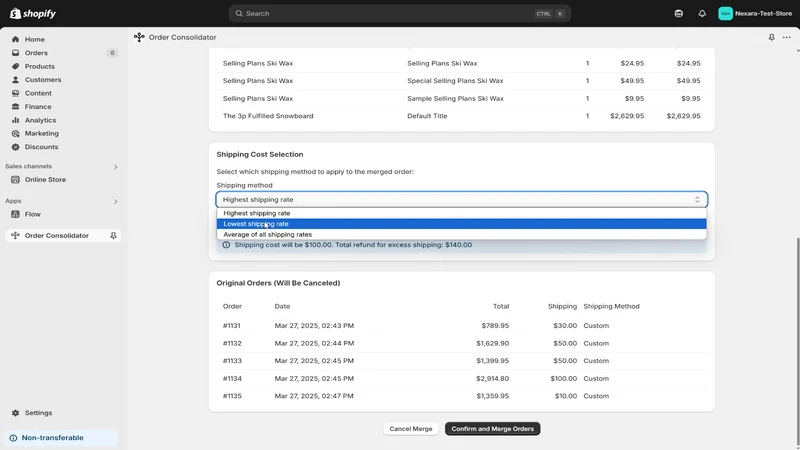Open Online Store sales channel
Screen dimensions: 800x450
[x=45, y=180]
